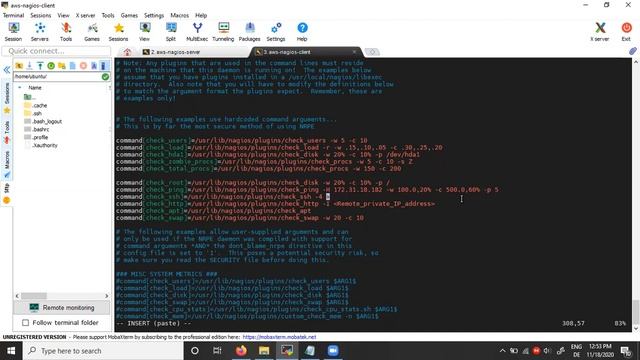Launch the MultiExec mode icon
The image size is (640, 360).
[197, 32]
